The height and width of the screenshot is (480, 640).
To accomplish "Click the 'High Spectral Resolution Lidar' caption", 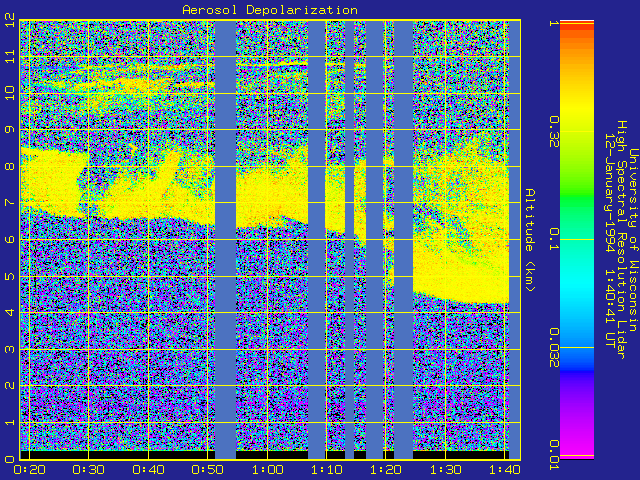I will (622, 240).
